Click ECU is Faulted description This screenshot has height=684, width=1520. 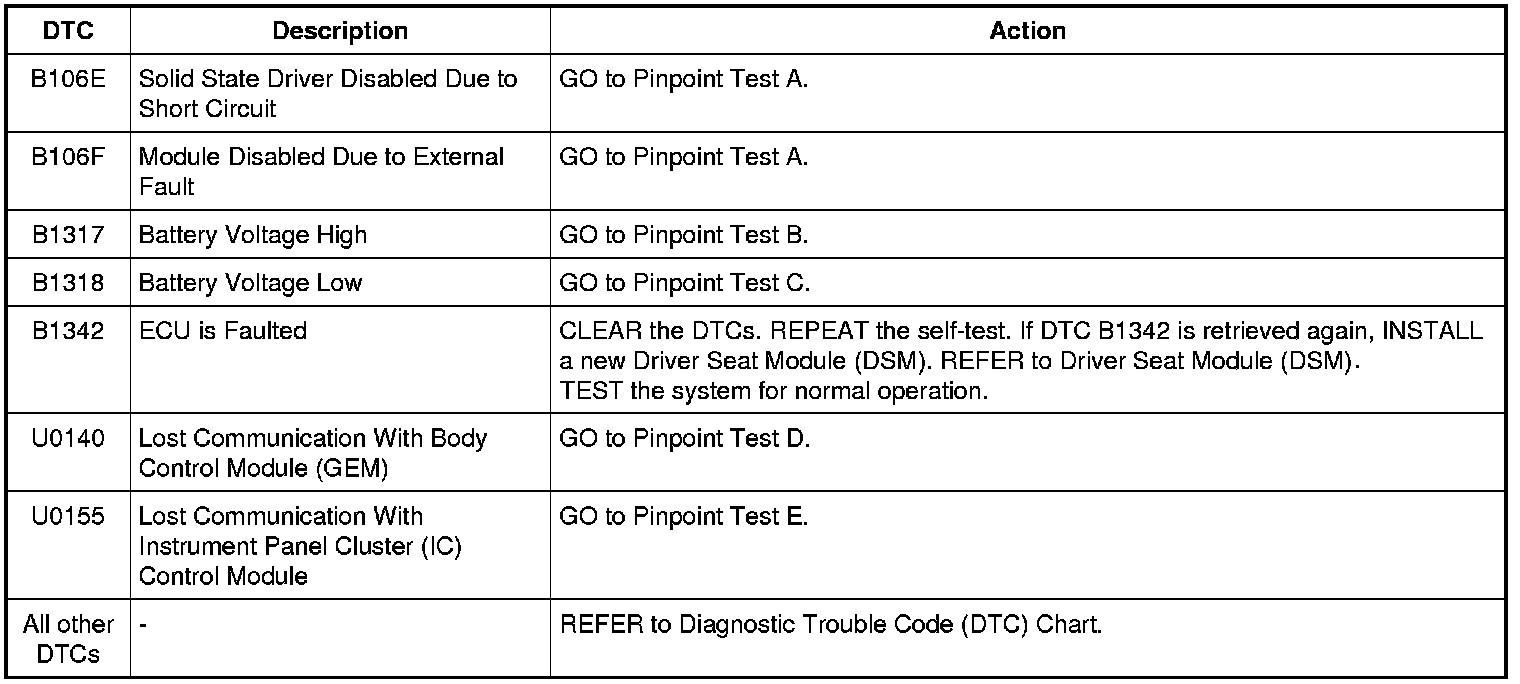pos(222,331)
